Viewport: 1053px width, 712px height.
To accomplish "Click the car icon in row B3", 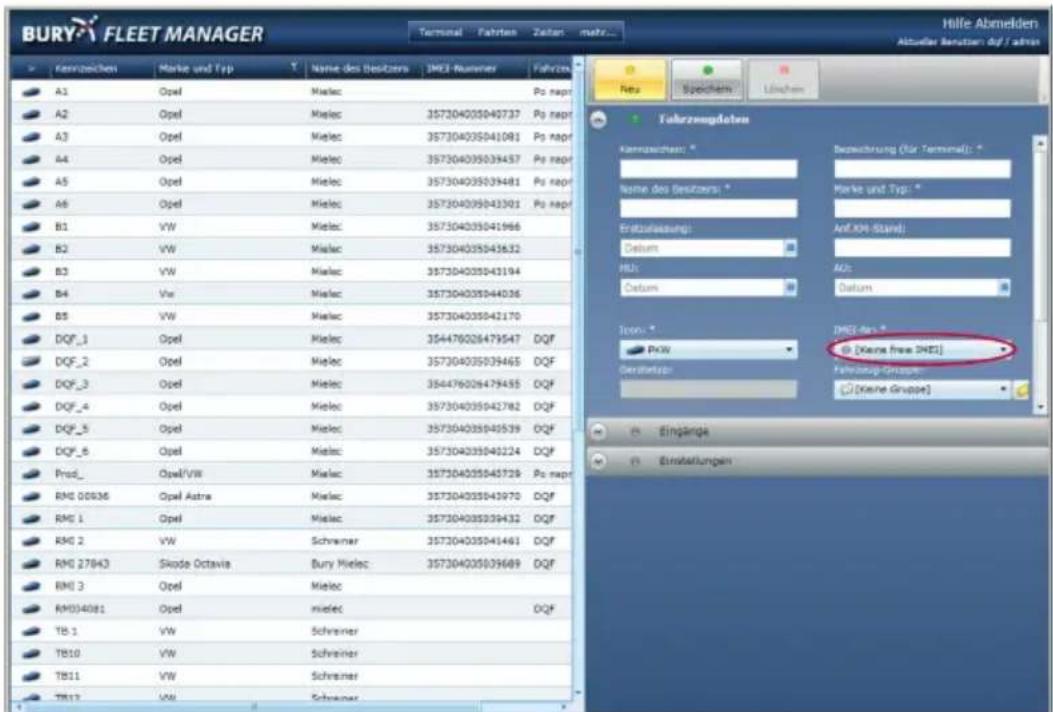I will point(31,272).
